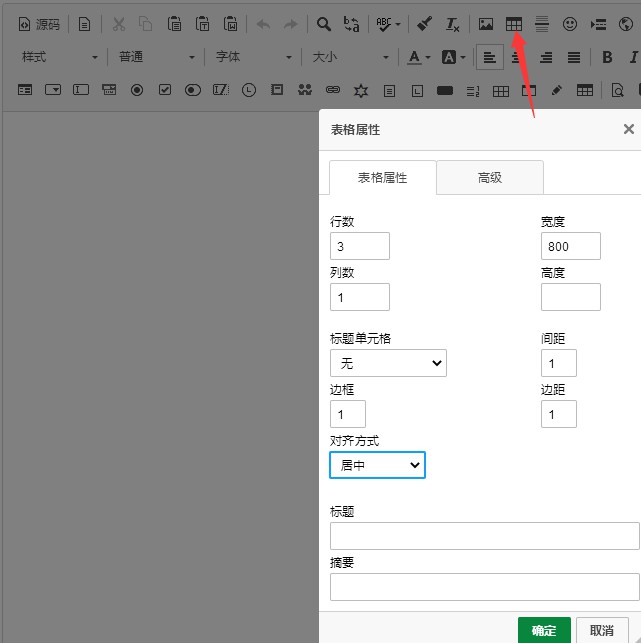Image resolution: width=641 pixels, height=643 pixels.
Task: Open the text color A picker
Action: click(x=419, y=57)
